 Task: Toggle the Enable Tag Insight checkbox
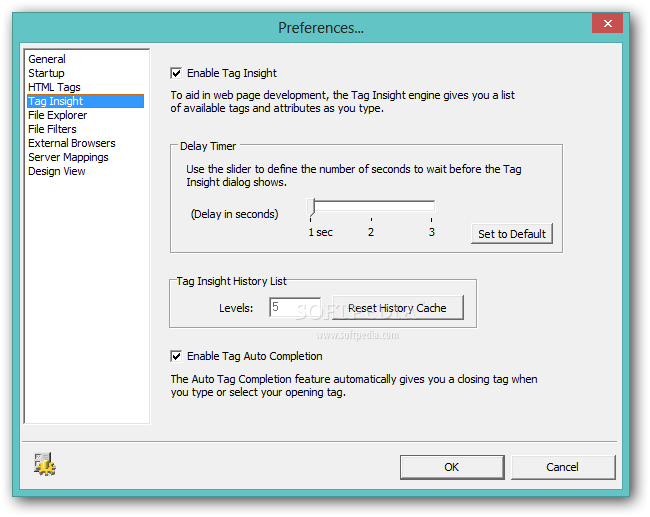pyautogui.click(x=176, y=73)
